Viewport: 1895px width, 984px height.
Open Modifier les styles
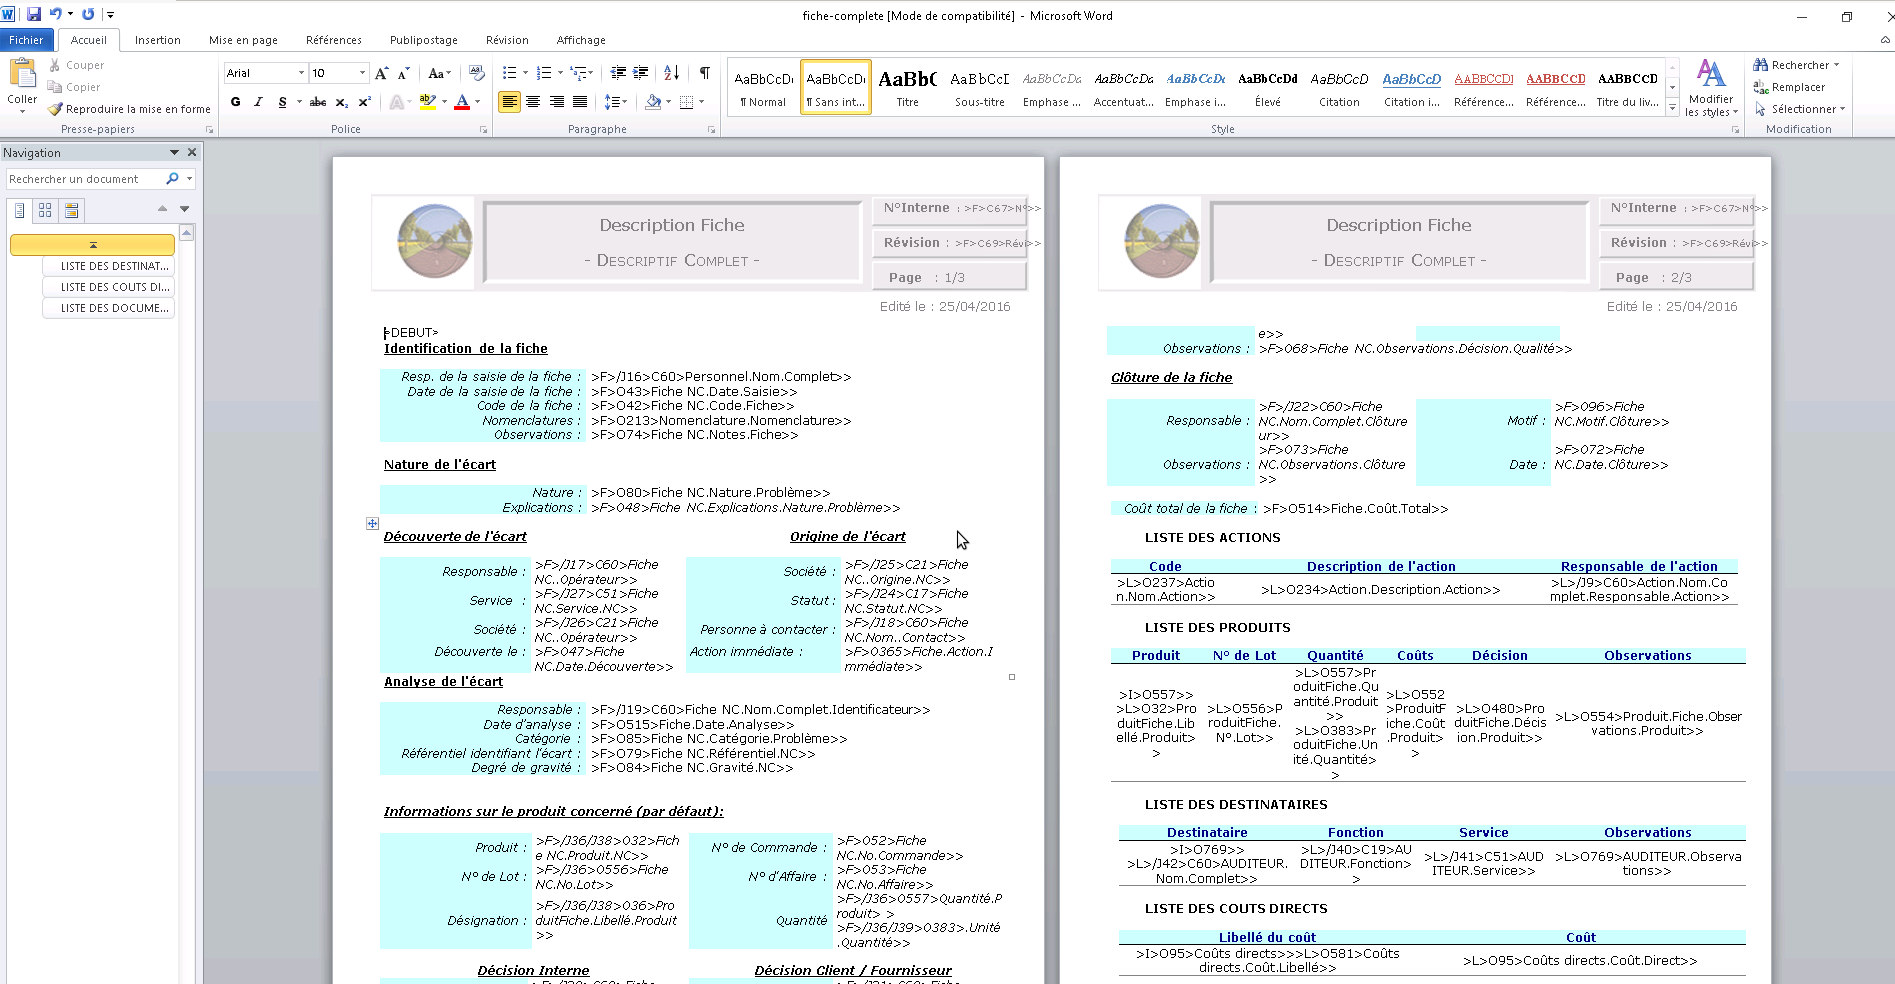click(1711, 87)
